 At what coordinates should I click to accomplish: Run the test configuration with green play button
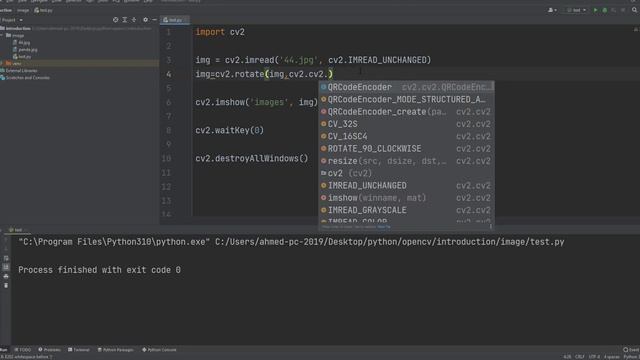coord(596,10)
